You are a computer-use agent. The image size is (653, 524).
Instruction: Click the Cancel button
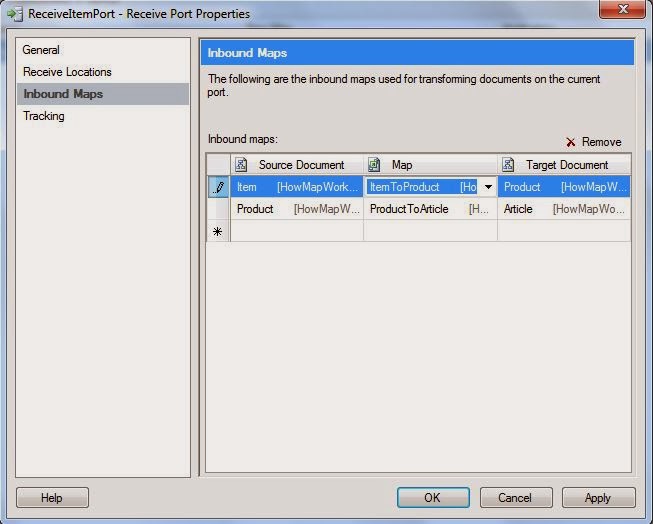(516, 497)
